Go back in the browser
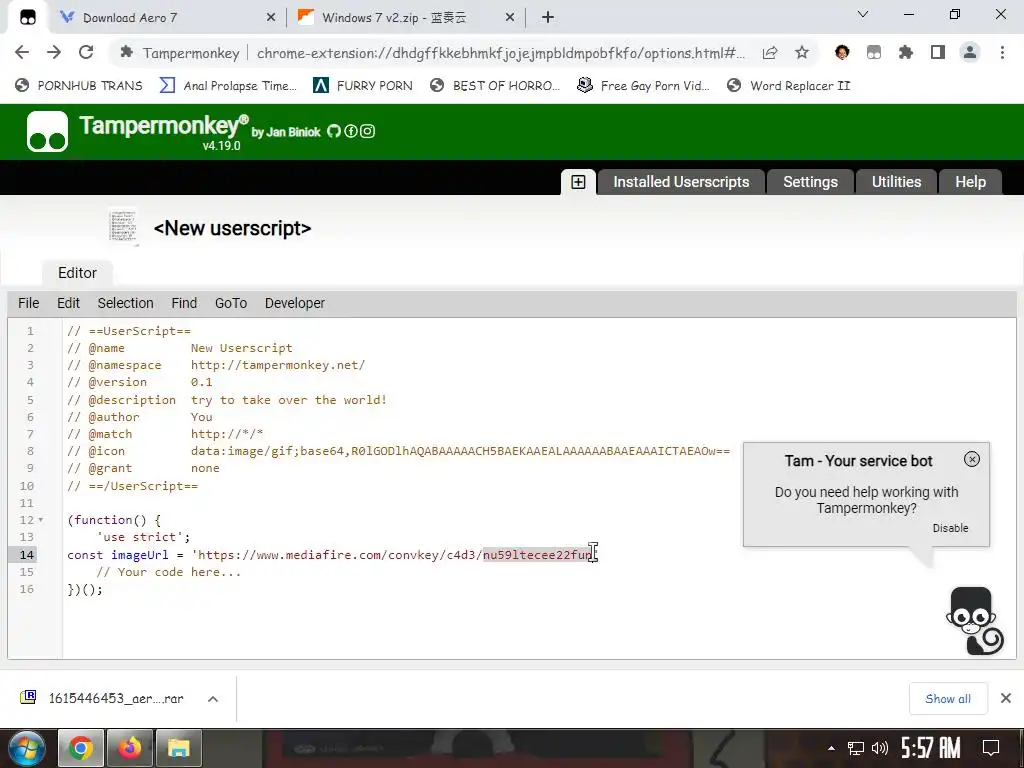 pos(22,53)
